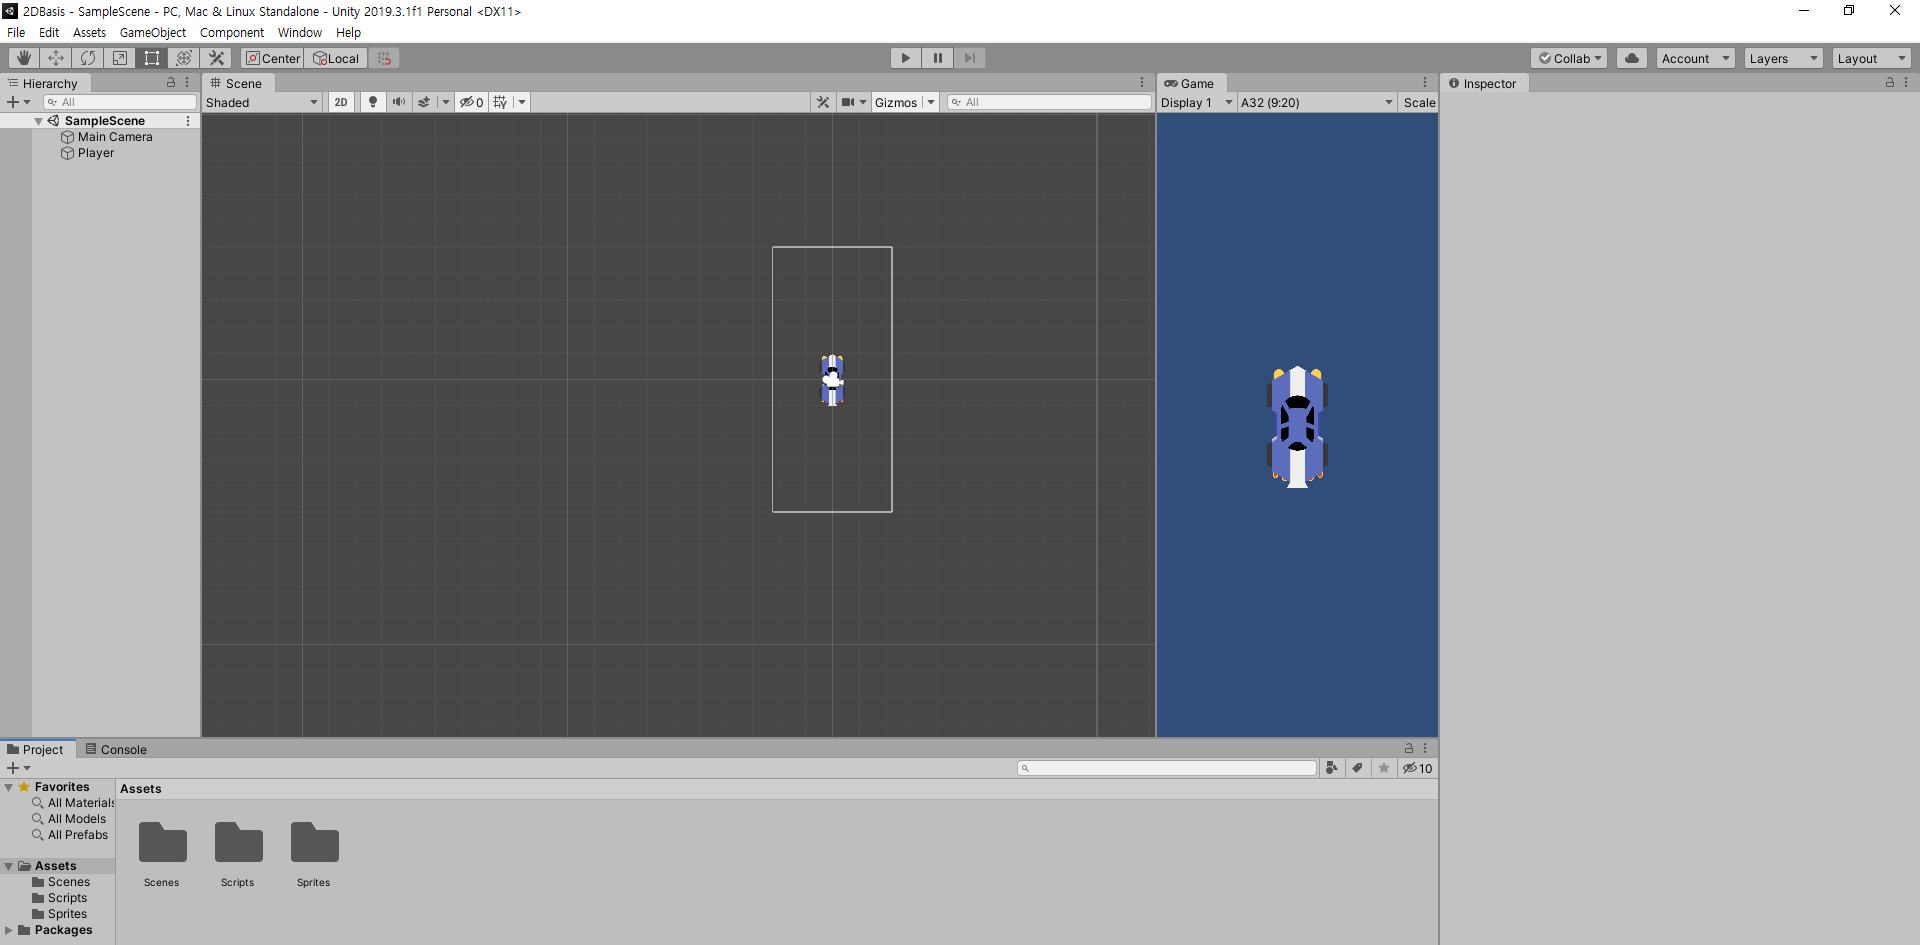Image resolution: width=1920 pixels, height=945 pixels.
Task: Open the custom editor tools icon
Action: pyautogui.click(x=216, y=58)
